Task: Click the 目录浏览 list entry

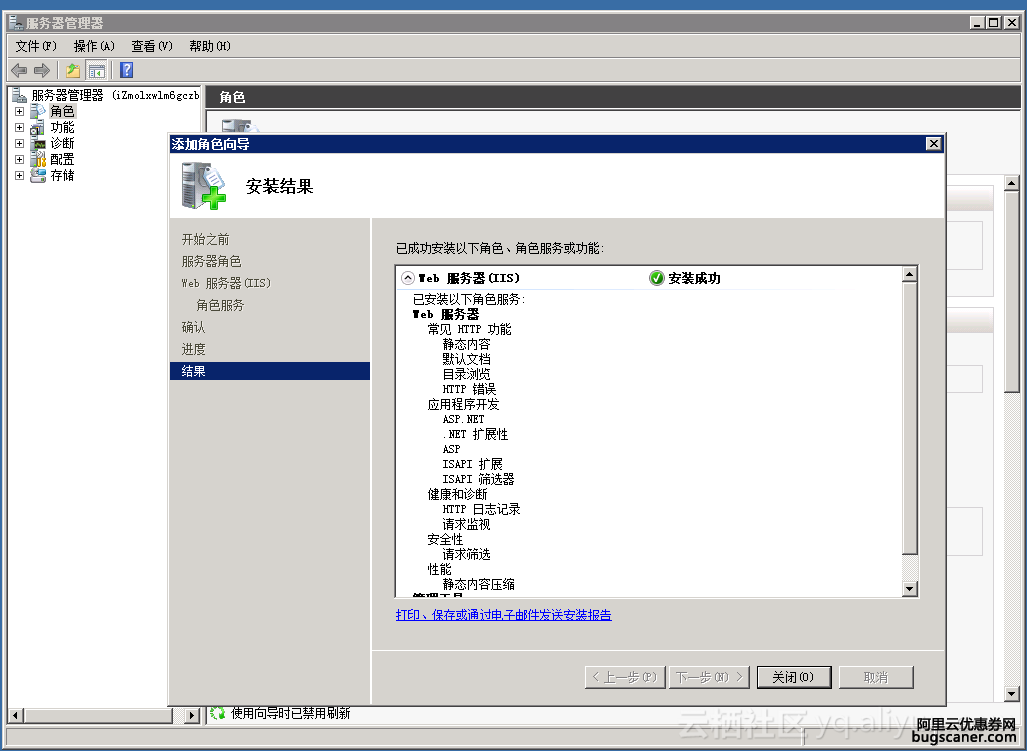Action: [466, 375]
